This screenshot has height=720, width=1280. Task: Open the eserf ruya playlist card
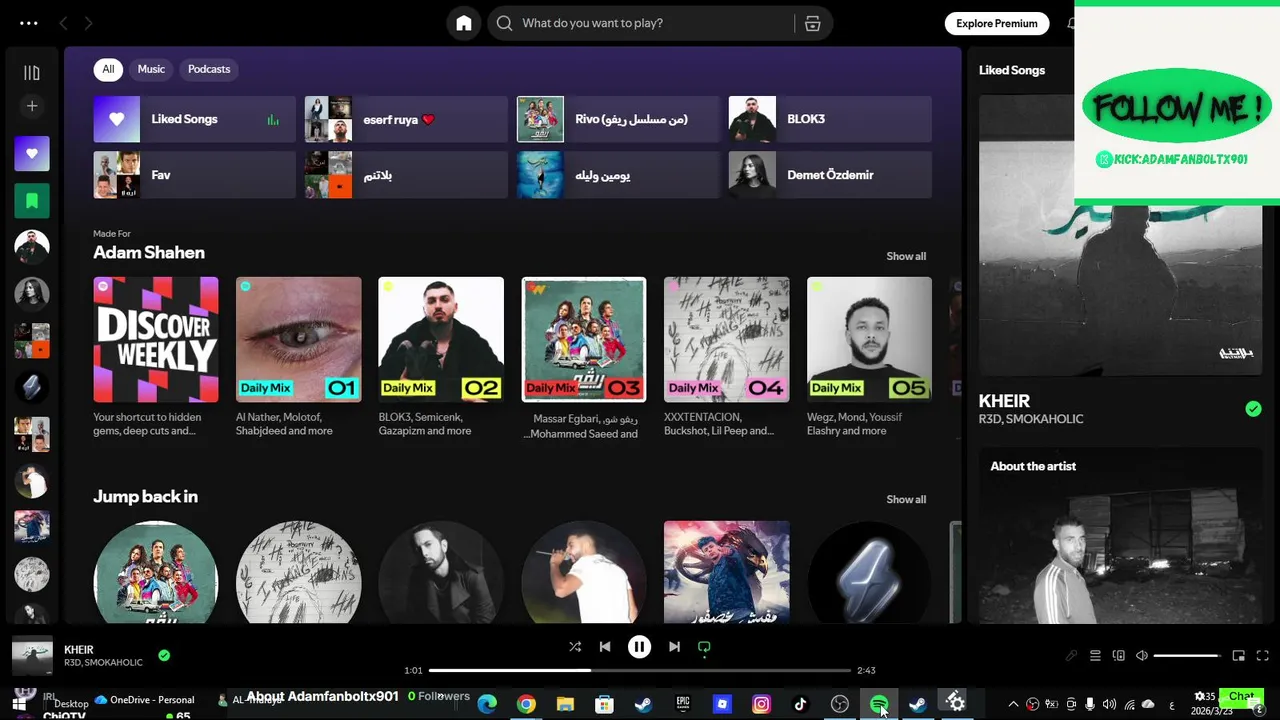pos(406,119)
